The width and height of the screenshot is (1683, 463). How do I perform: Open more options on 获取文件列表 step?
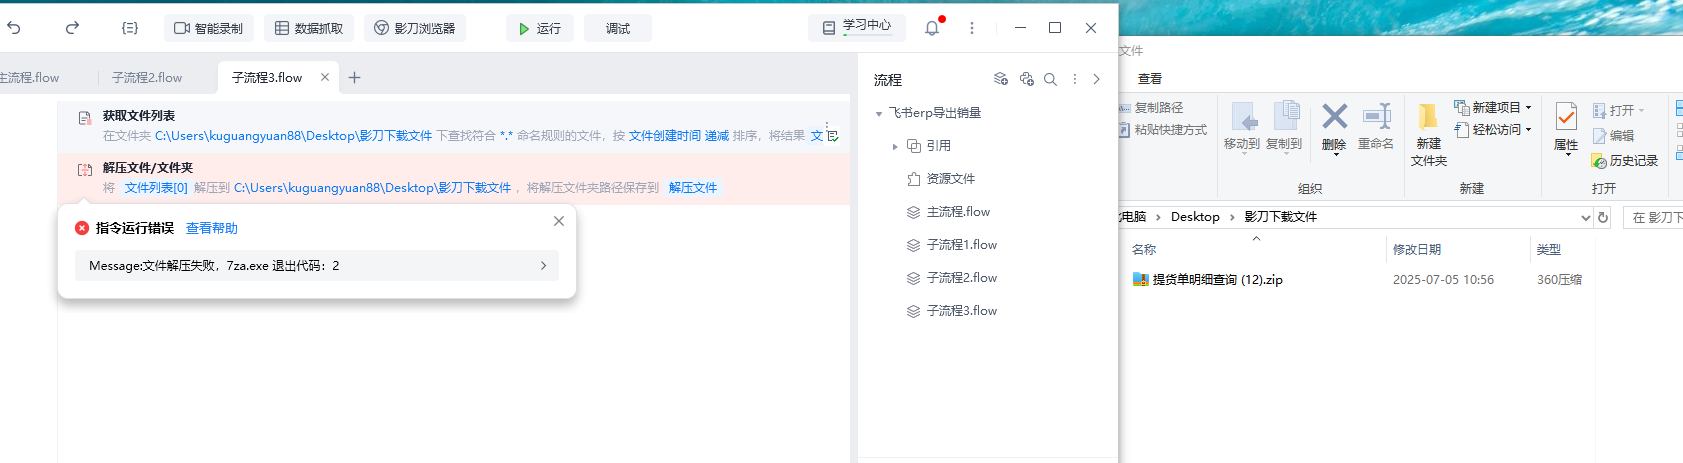tap(827, 126)
